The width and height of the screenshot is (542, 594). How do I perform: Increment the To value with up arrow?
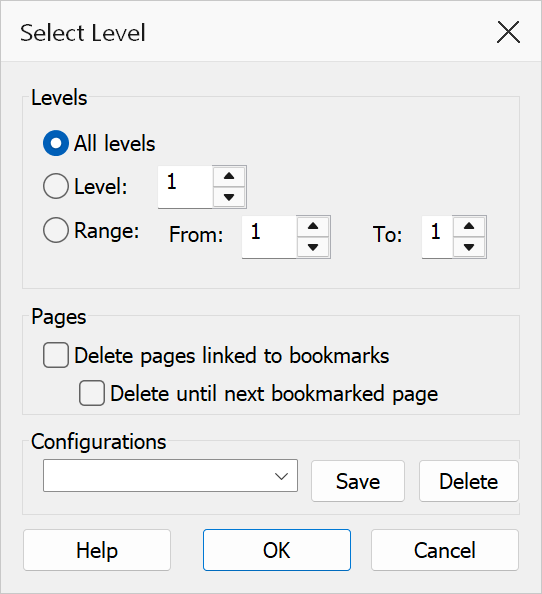click(469, 227)
